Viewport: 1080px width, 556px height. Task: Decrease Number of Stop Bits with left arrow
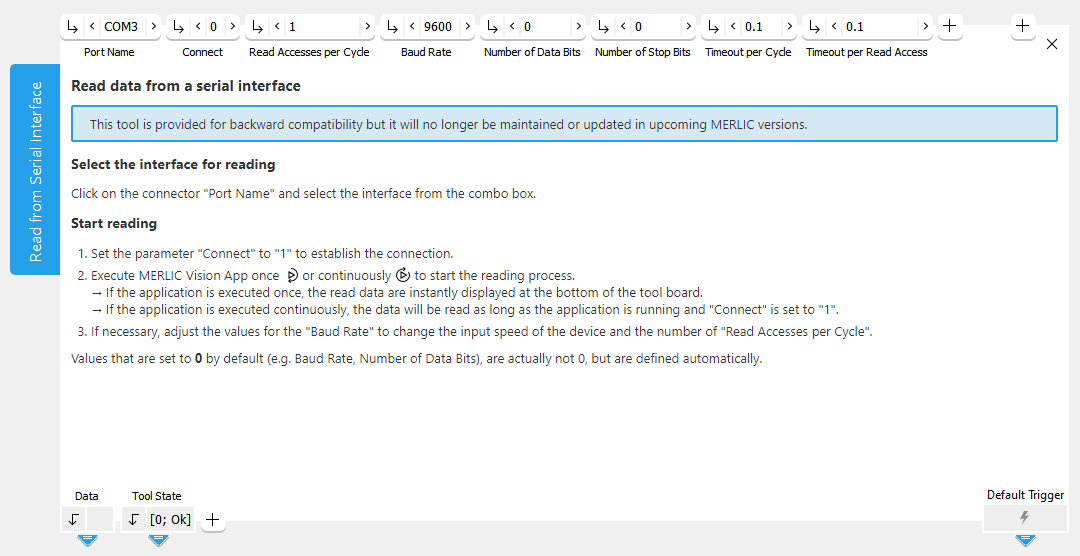point(624,27)
